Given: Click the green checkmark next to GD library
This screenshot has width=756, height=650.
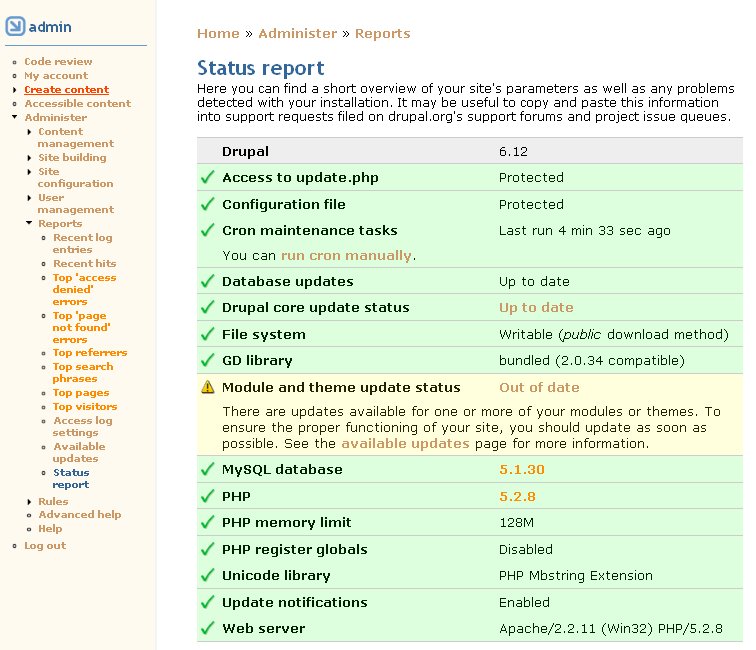Looking at the screenshot, I should point(207,361).
